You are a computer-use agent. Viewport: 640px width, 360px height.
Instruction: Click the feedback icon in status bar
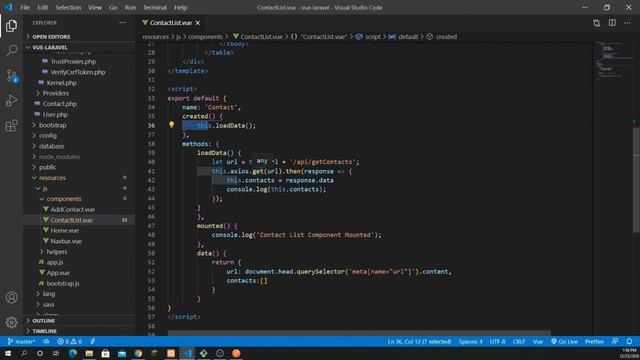coord(615,341)
